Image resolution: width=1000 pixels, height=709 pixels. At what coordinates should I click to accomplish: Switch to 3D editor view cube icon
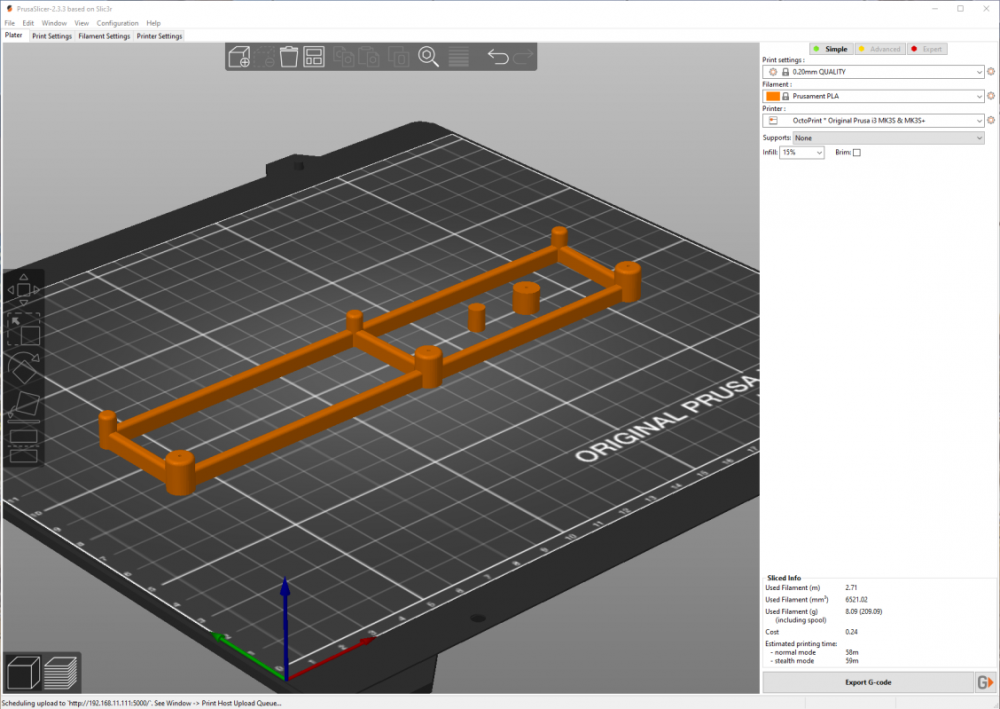(24, 672)
